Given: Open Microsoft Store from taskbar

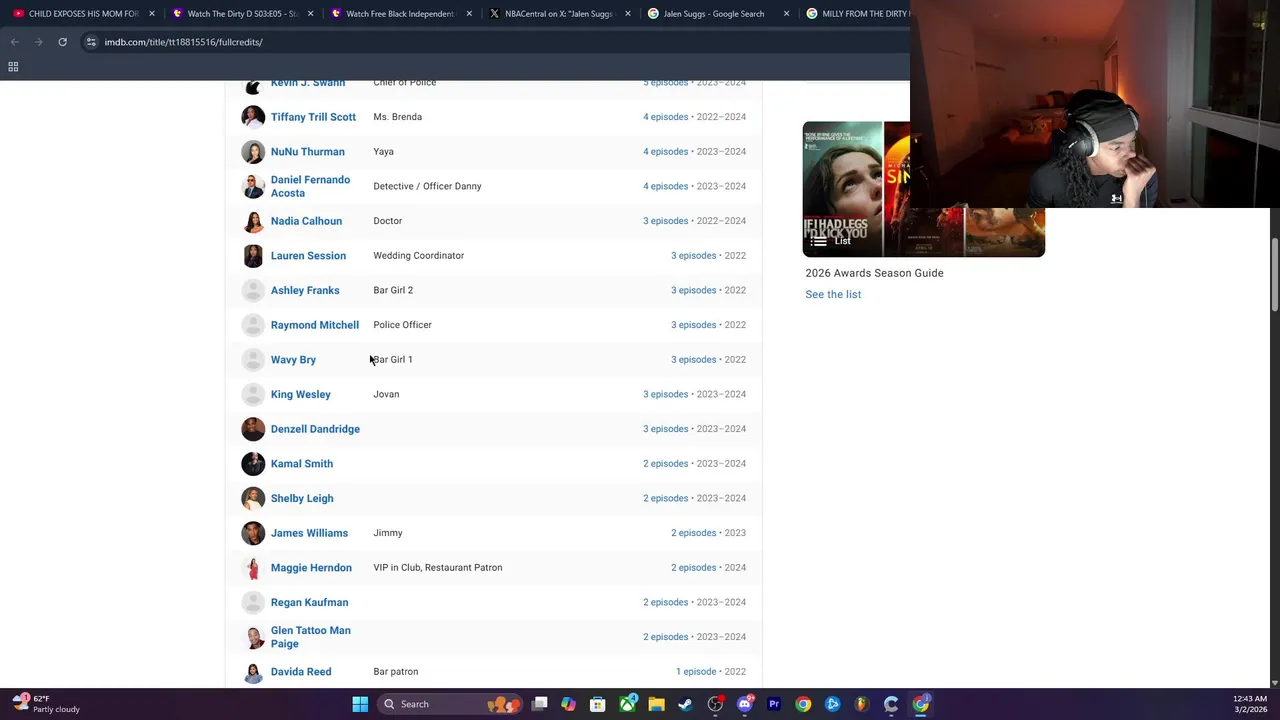Looking at the screenshot, I should point(598,704).
